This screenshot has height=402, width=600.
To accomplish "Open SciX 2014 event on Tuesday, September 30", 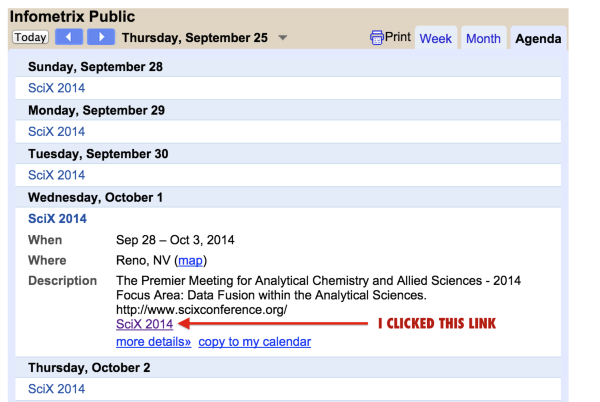I will click(x=57, y=175).
